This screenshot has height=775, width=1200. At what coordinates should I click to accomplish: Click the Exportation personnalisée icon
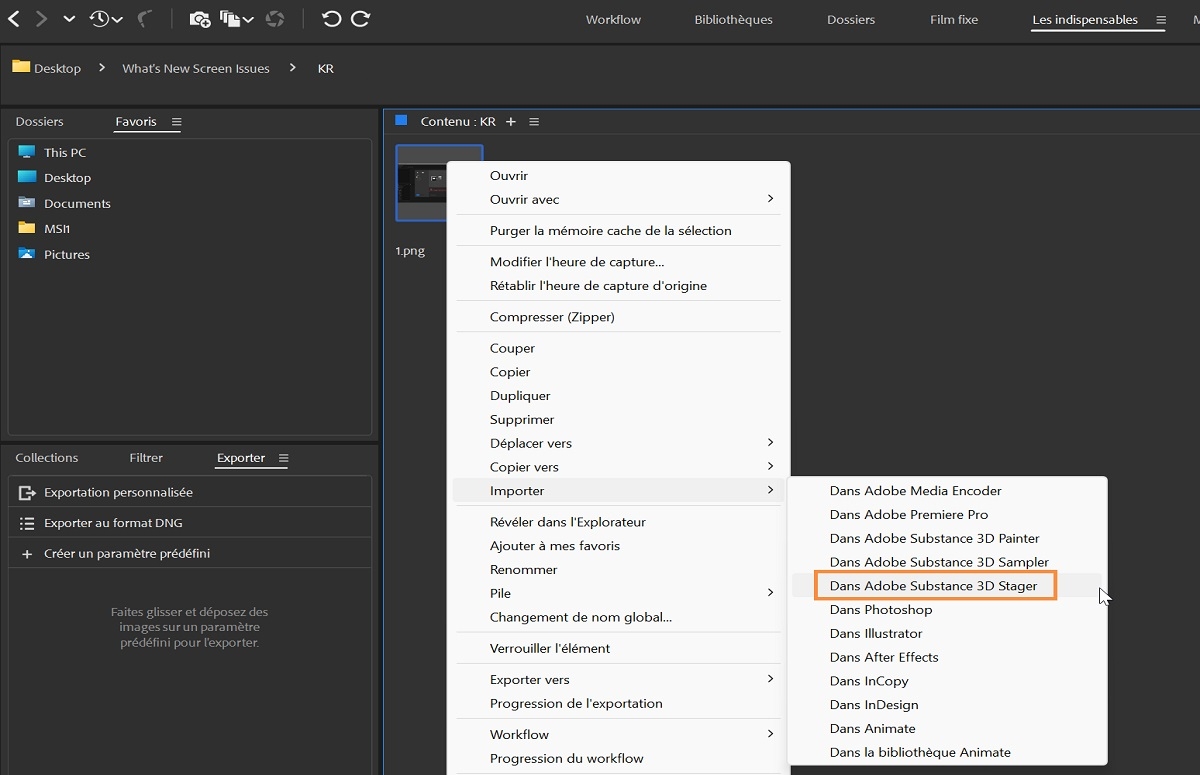27,493
